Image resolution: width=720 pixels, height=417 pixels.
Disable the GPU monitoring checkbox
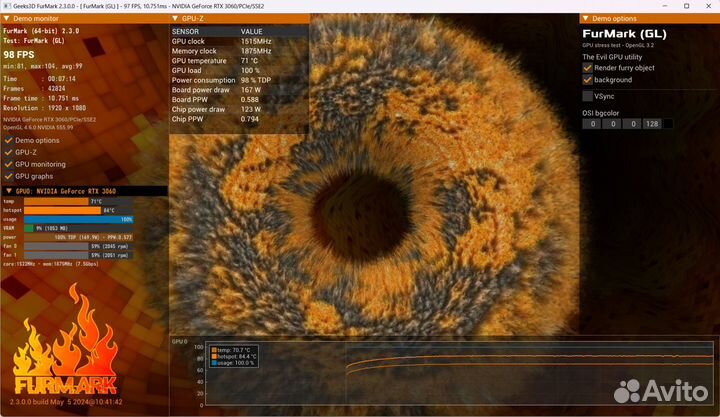coord(8,164)
